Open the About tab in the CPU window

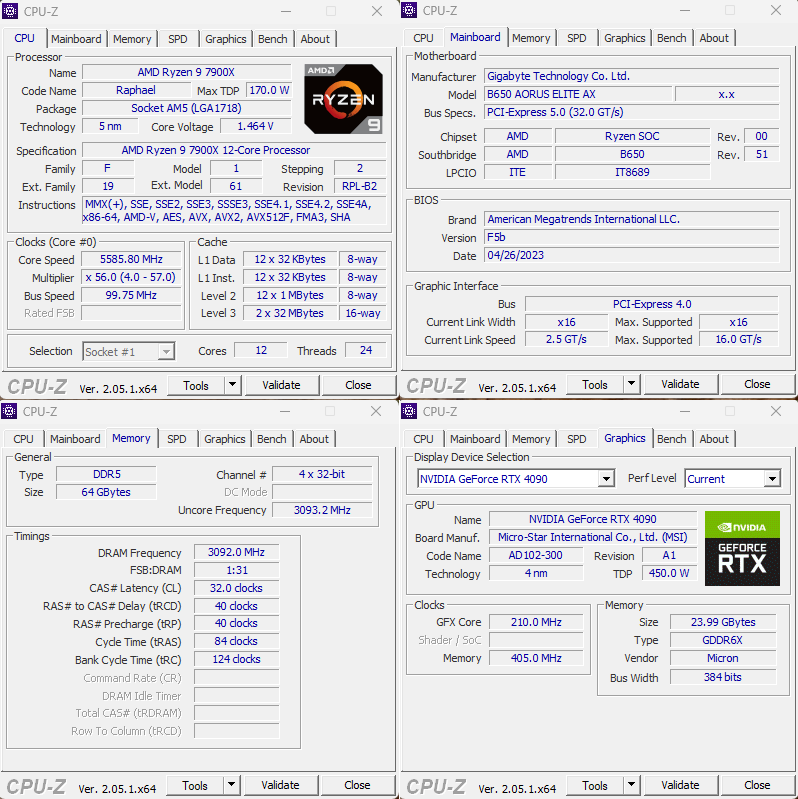point(315,39)
